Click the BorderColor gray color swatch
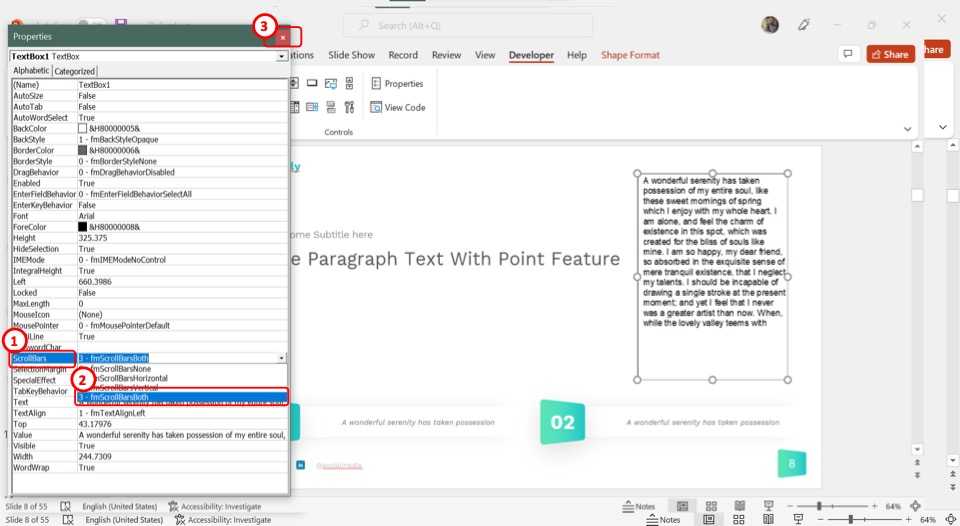The width and height of the screenshot is (960, 526). 83,150
